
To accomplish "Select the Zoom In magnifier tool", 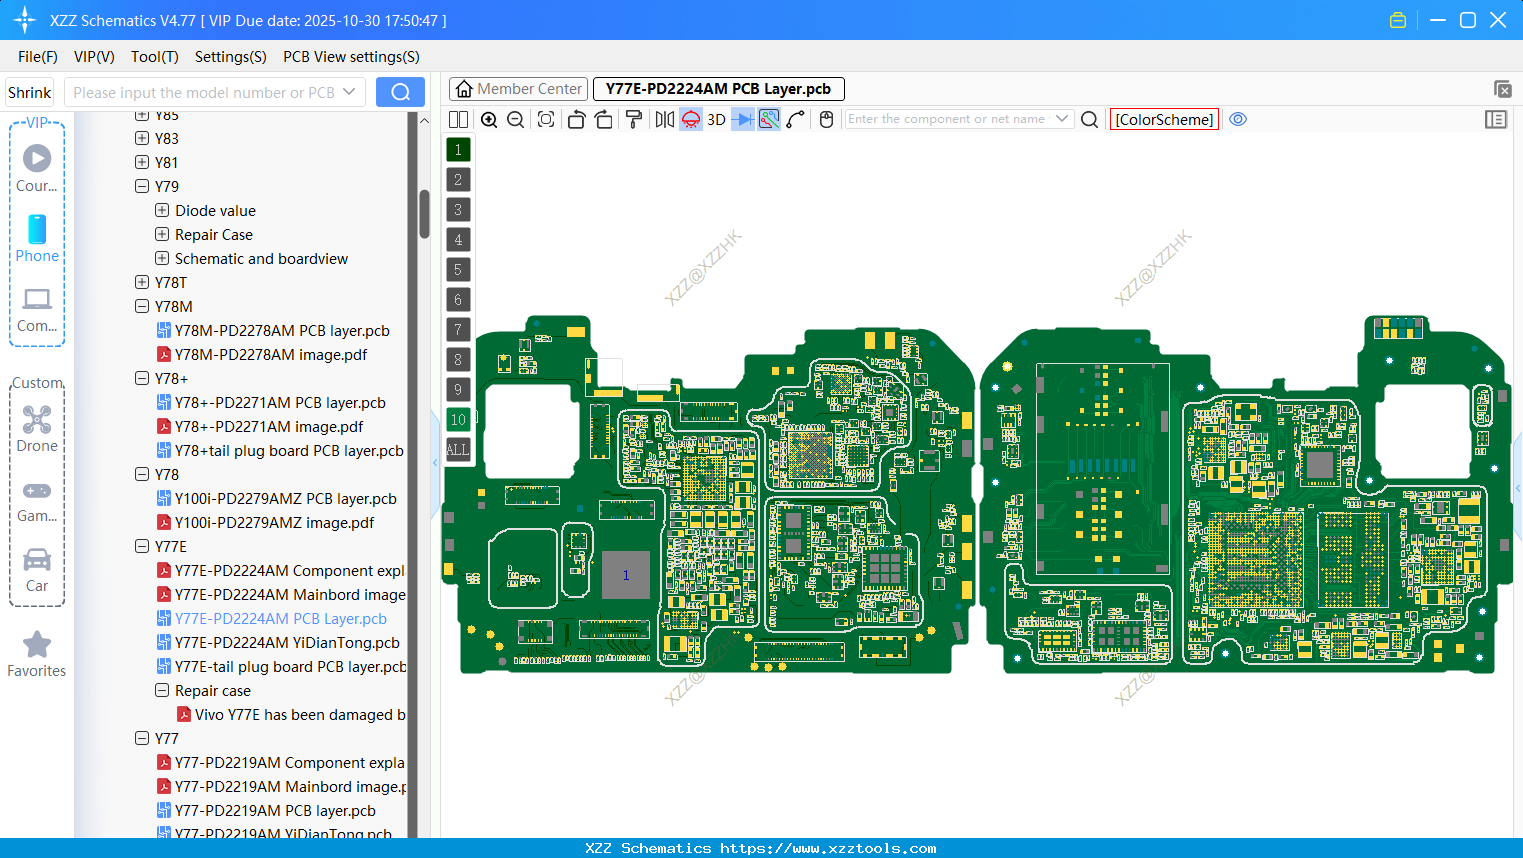I will (488, 119).
